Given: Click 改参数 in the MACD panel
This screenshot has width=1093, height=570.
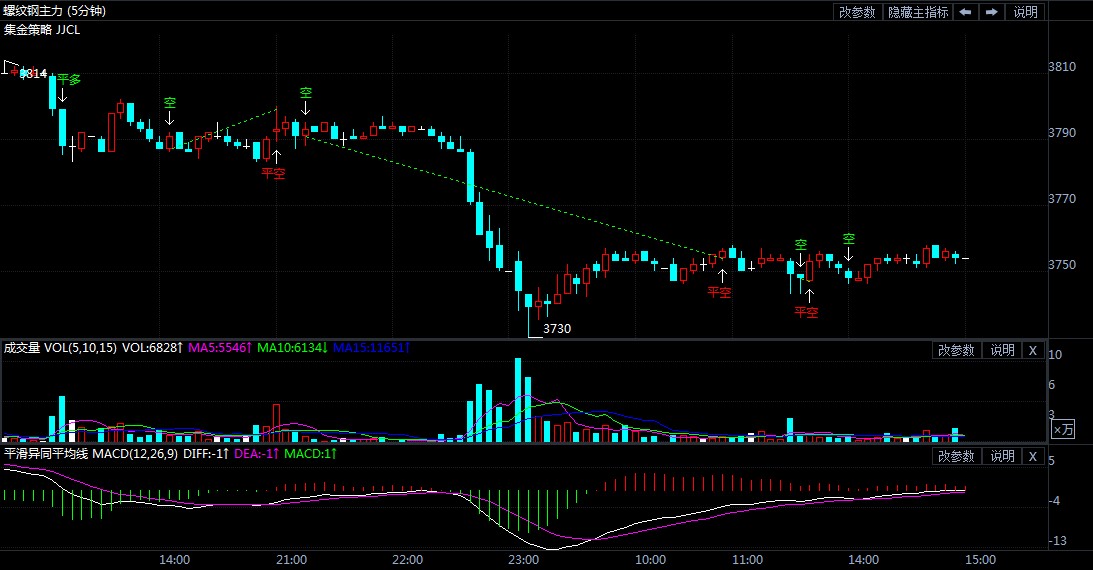Looking at the screenshot, I should (956, 456).
